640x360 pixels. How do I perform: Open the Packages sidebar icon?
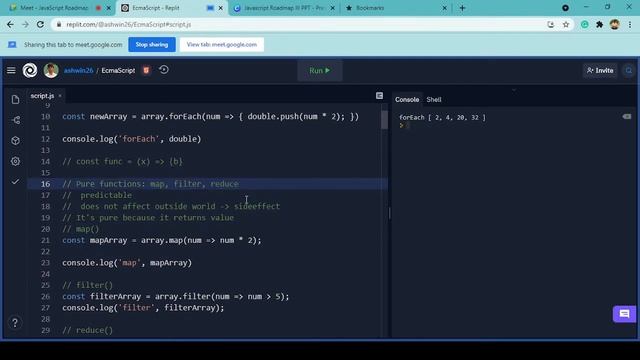16,140
